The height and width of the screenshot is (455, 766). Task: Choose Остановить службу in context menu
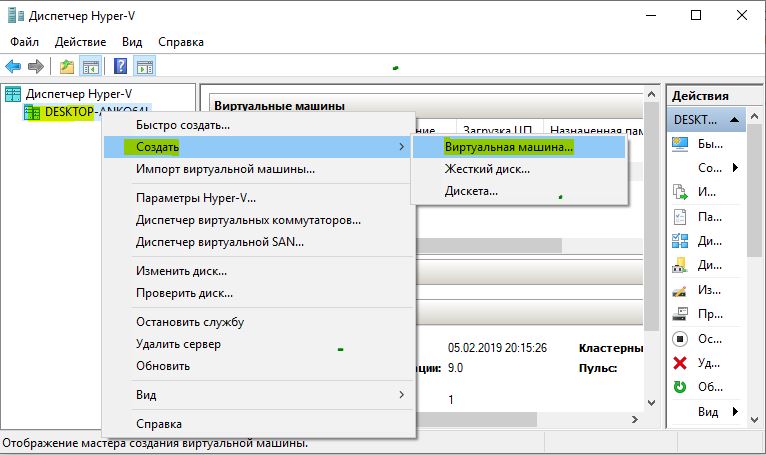click(259, 322)
